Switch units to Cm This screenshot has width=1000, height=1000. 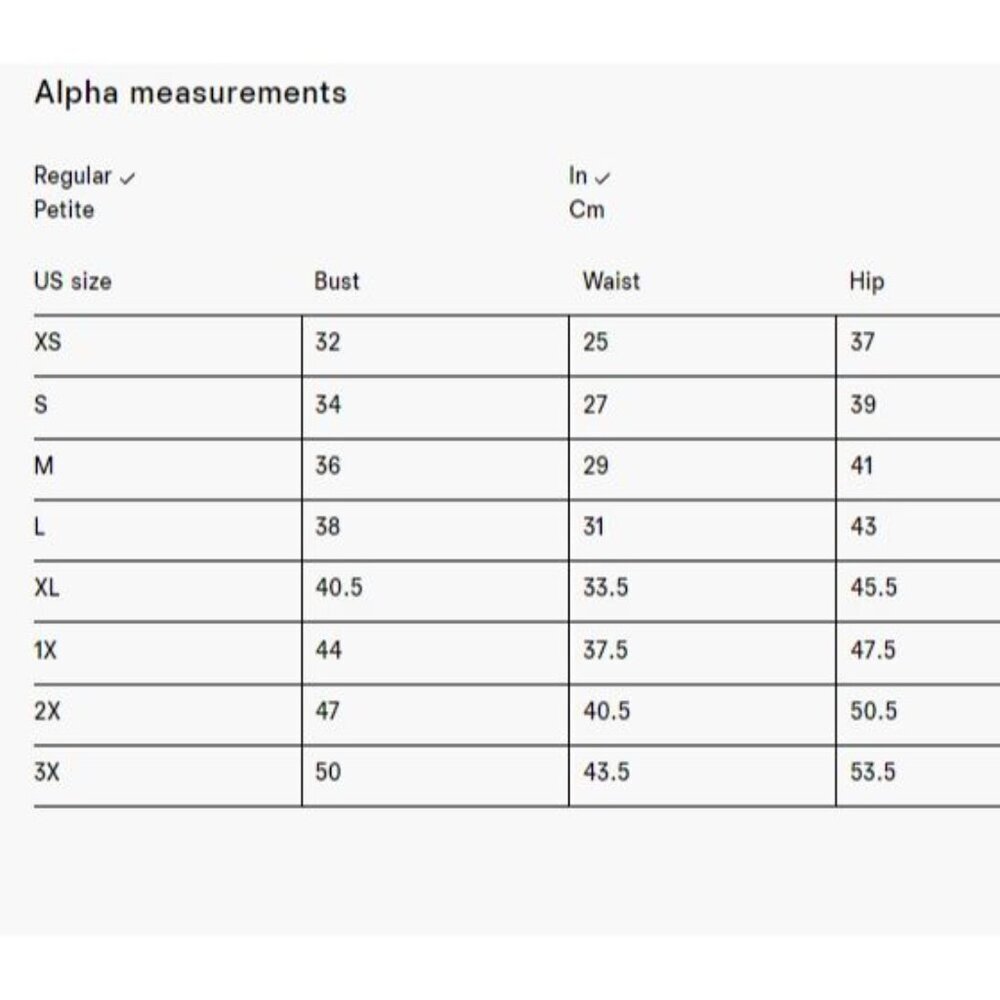pos(587,210)
